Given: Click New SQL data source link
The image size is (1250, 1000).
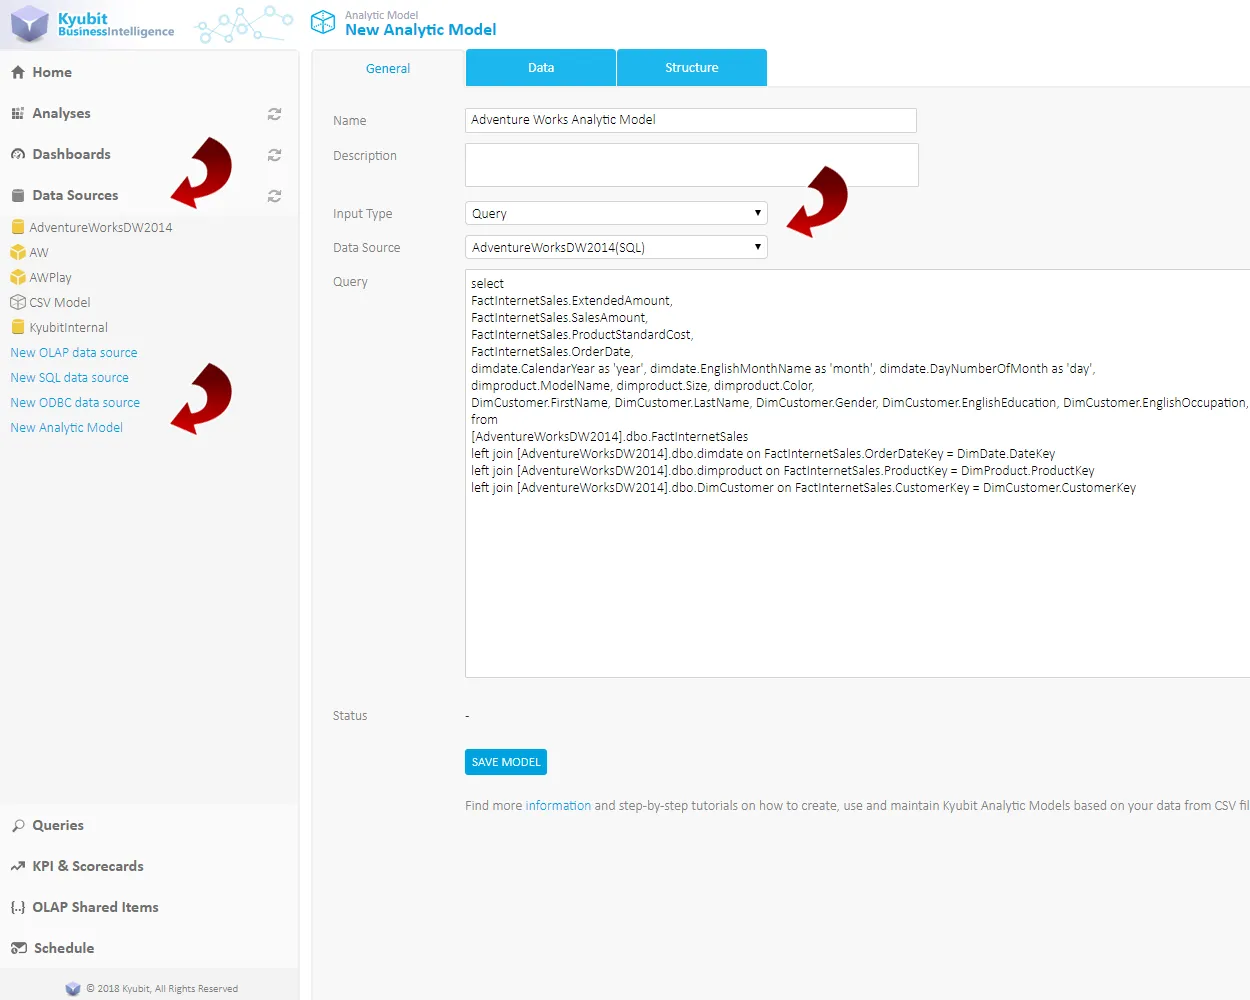Looking at the screenshot, I should click(69, 377).
